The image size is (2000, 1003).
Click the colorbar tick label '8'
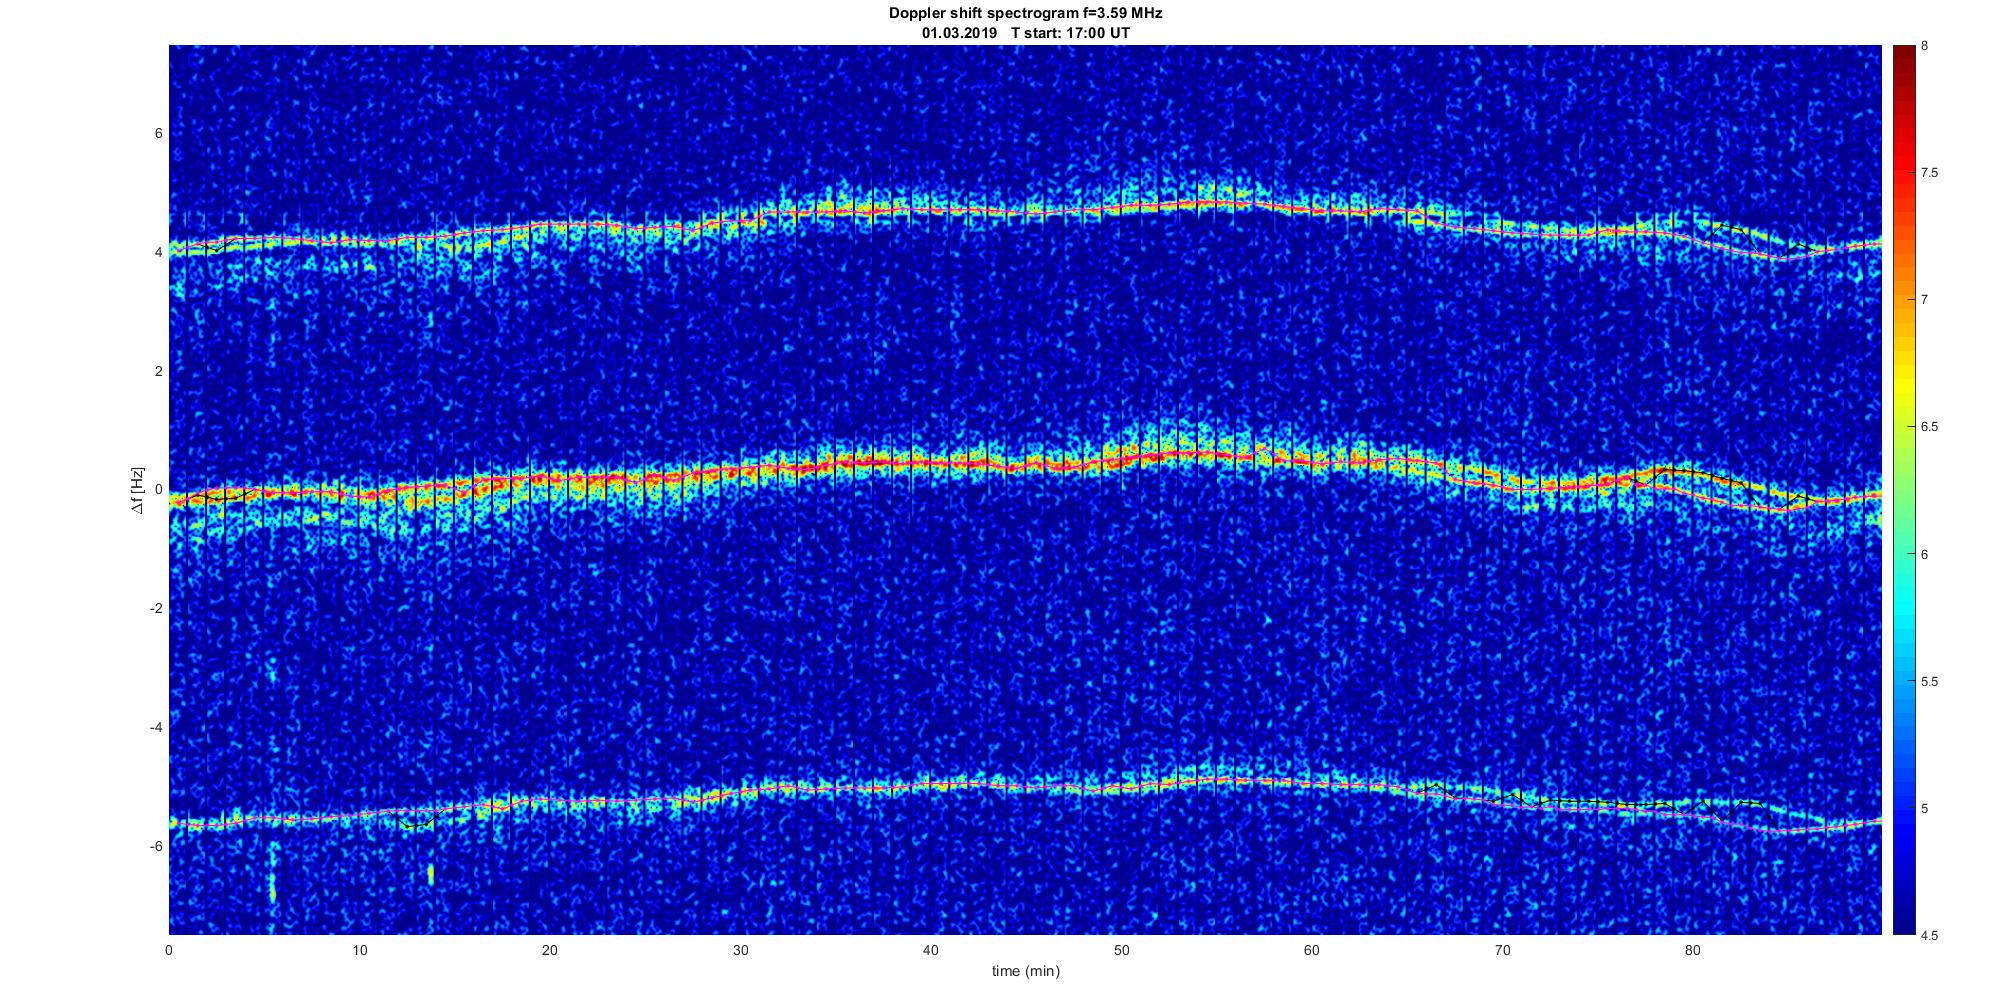pos(1925,46)
